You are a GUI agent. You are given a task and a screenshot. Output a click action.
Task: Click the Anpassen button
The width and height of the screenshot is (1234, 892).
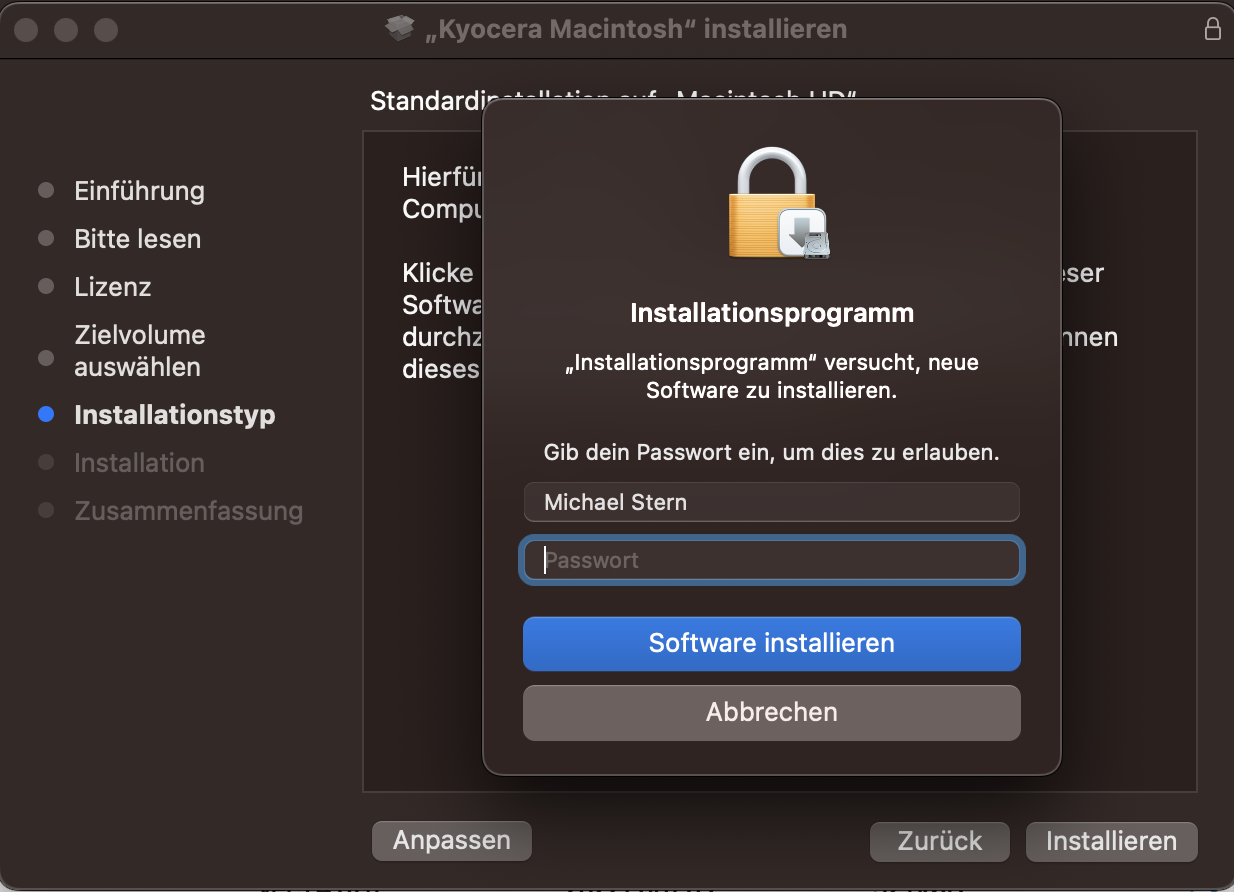(x=451, y=841)
